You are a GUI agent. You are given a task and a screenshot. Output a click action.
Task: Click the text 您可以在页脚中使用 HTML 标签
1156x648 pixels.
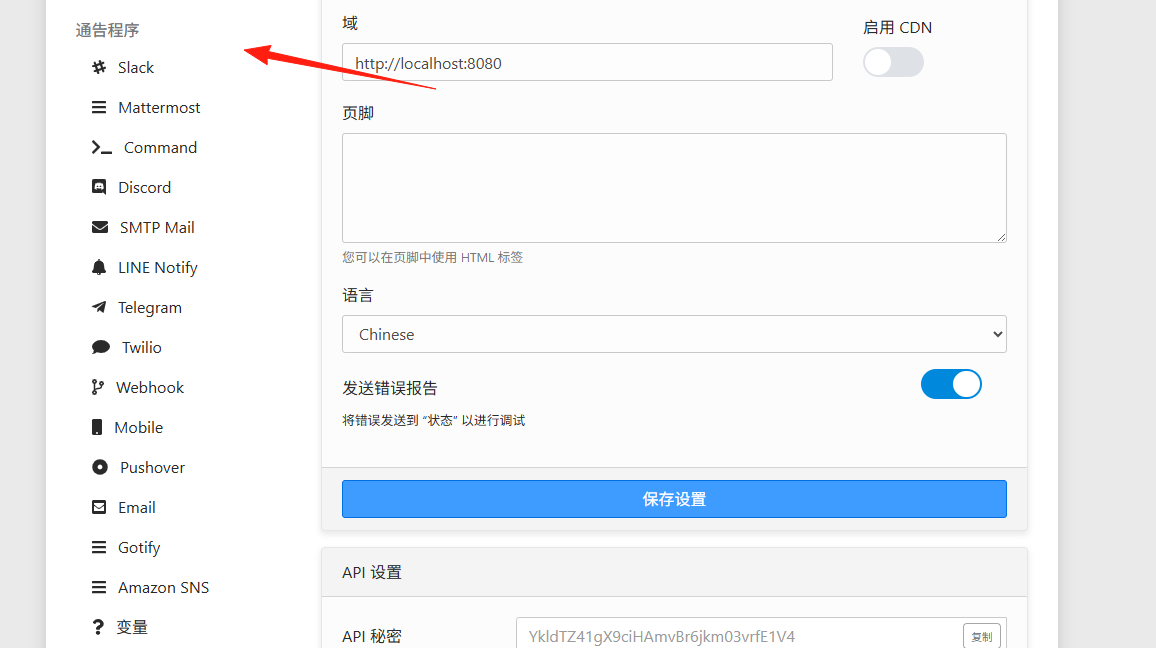(x=432, y=257)
